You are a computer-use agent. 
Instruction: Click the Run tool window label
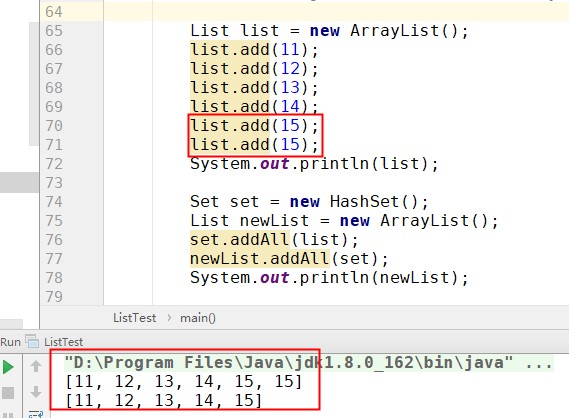(x=11, y=342)
